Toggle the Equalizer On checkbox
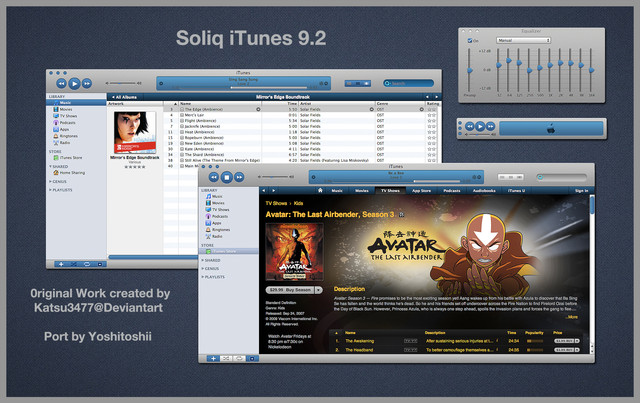 click(470, 40)
